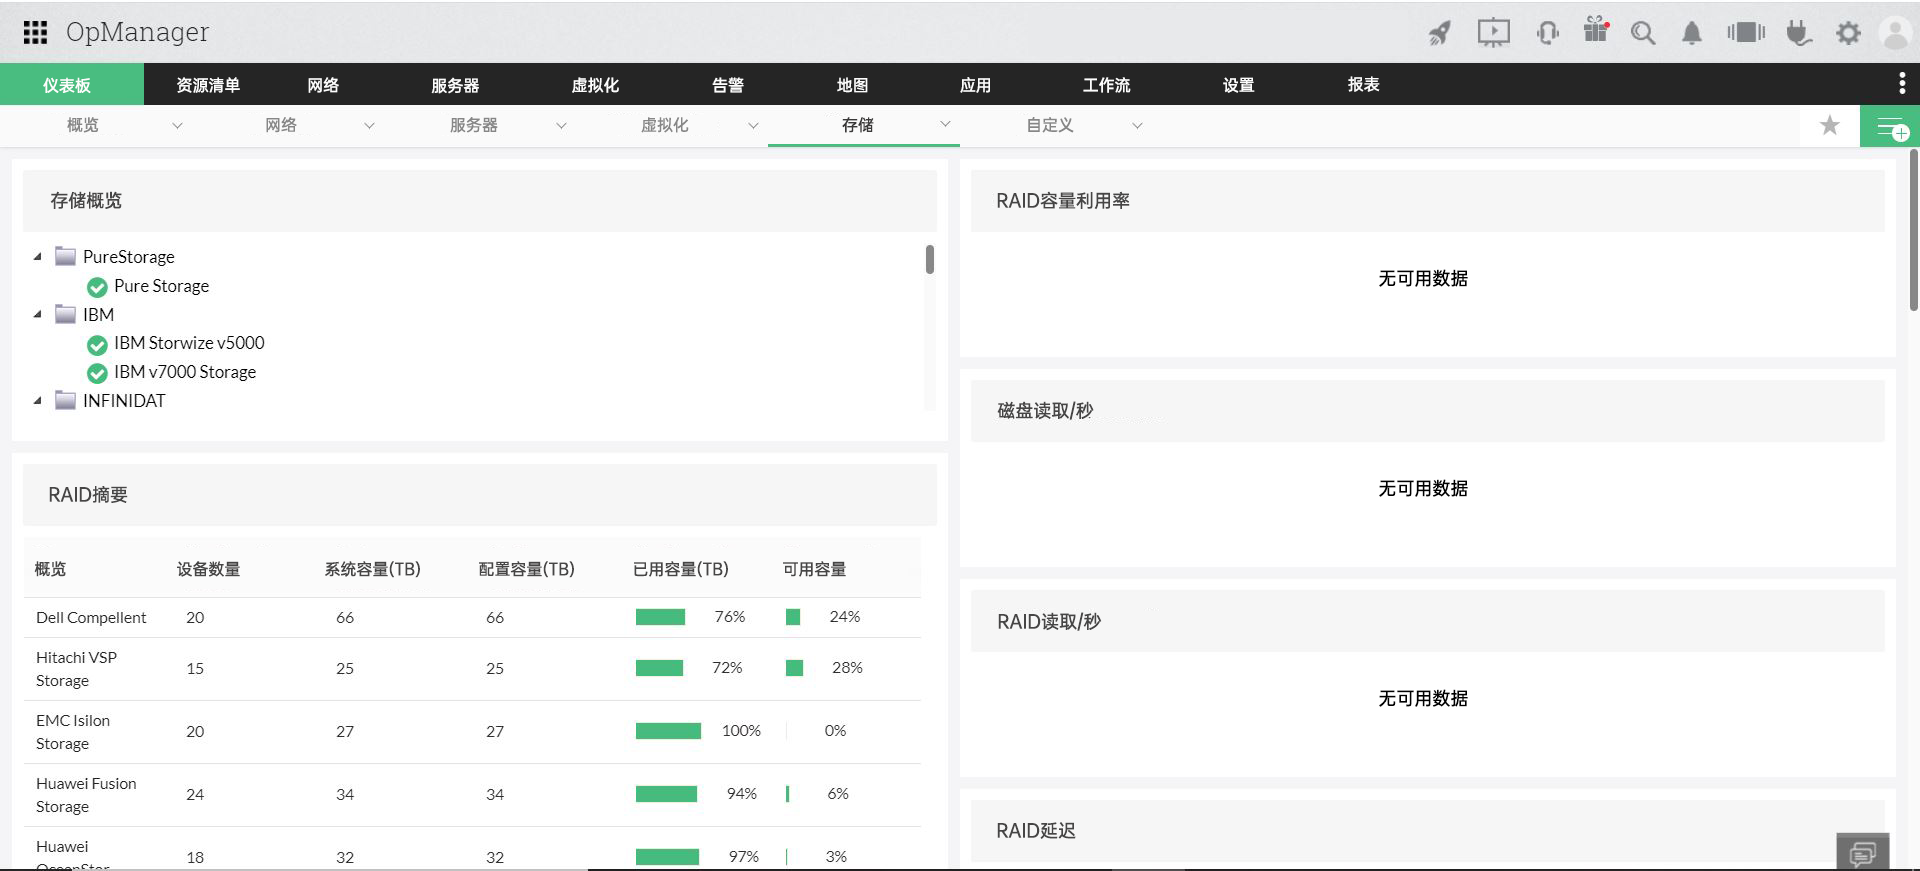
Task: Click Huawei Fusion Storage row name
Action: pos(86,795)
